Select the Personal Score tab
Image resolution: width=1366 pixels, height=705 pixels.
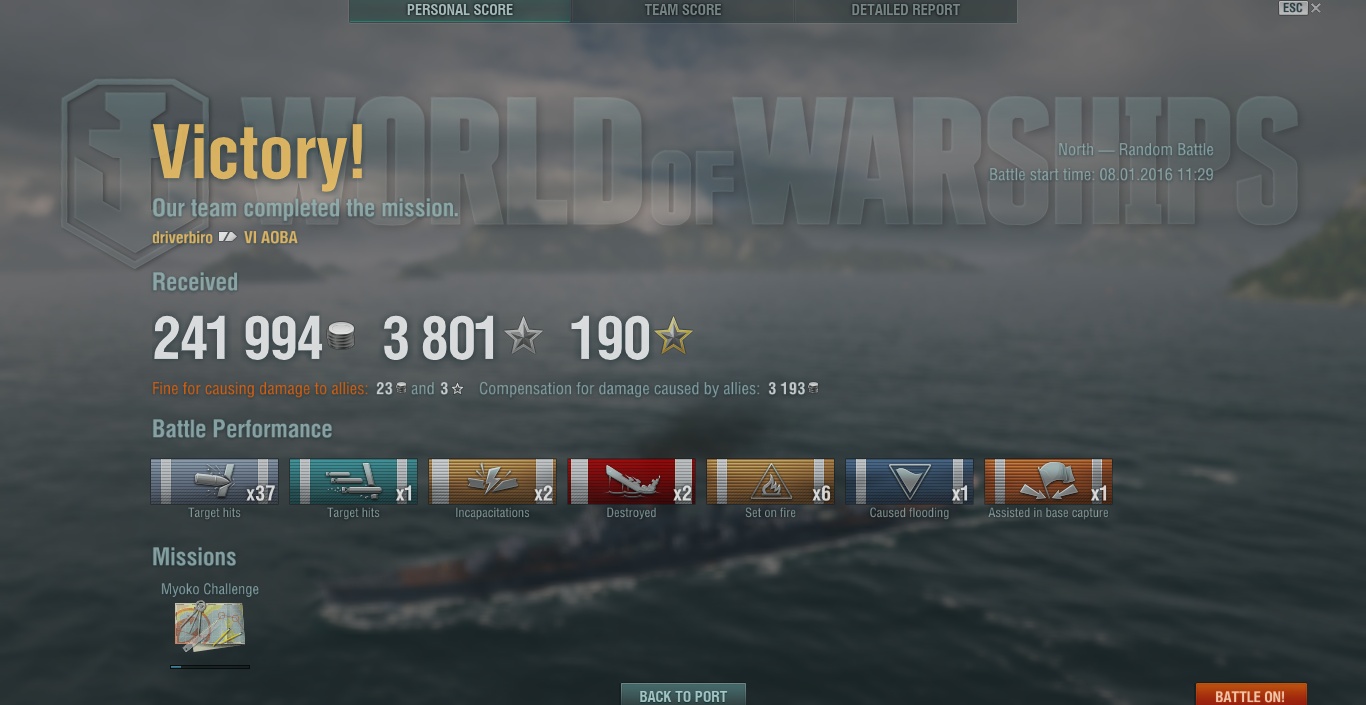(x=460, y=11)
